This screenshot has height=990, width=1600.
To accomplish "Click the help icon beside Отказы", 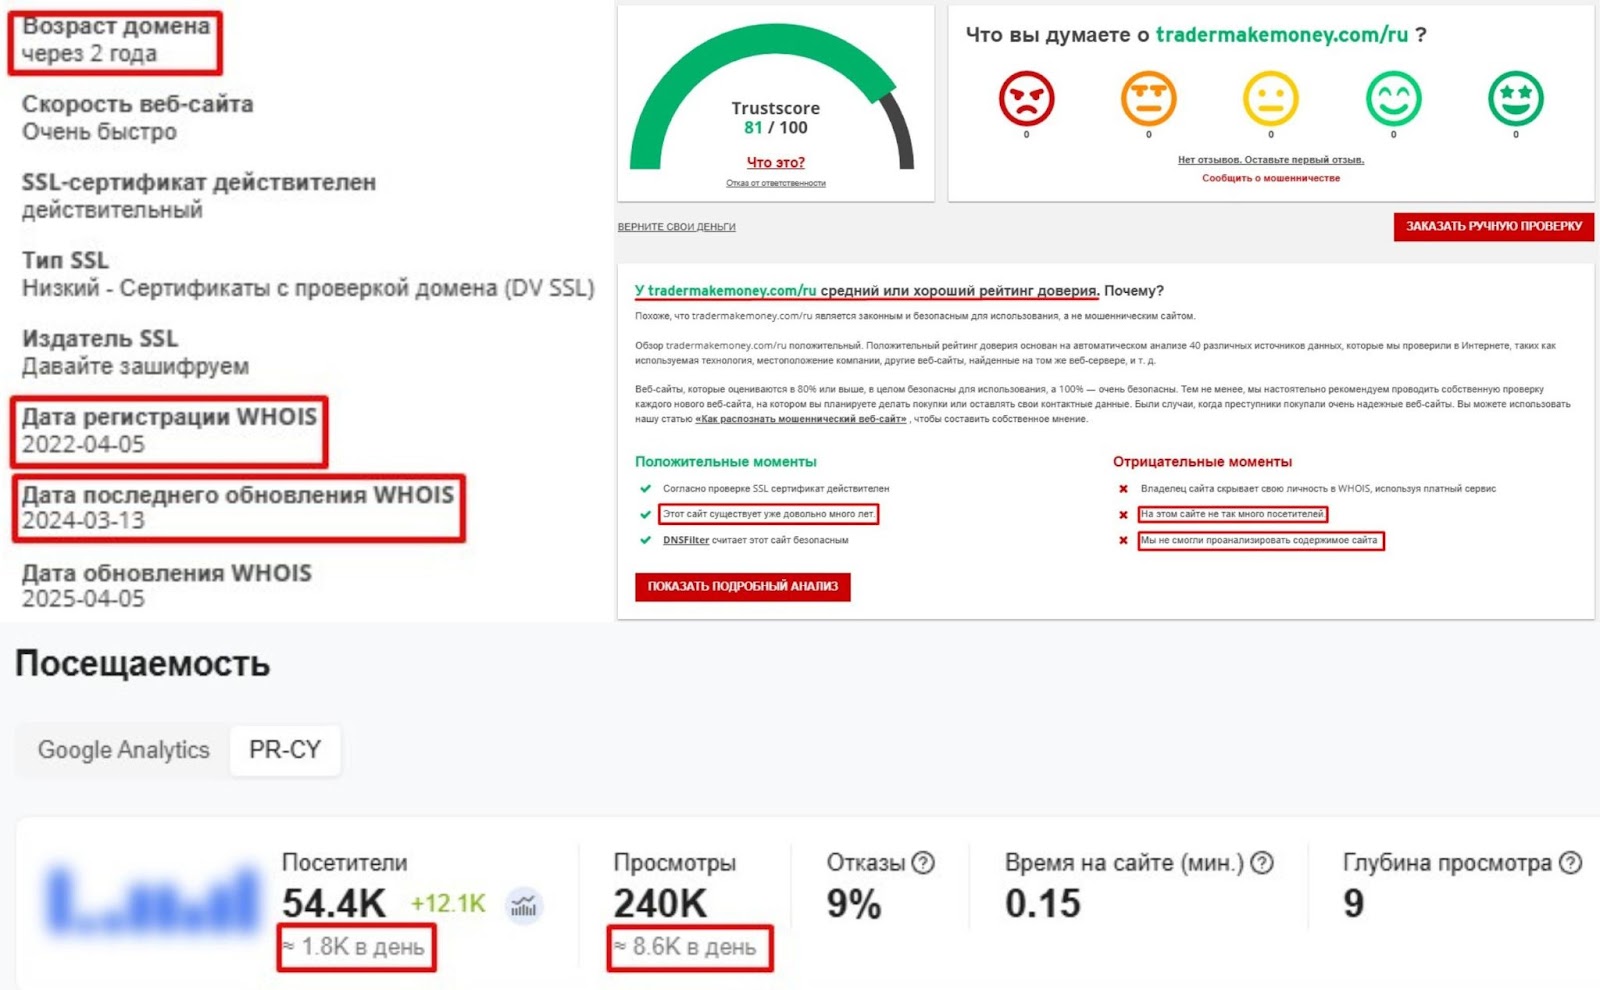I will tap(924, 862).
